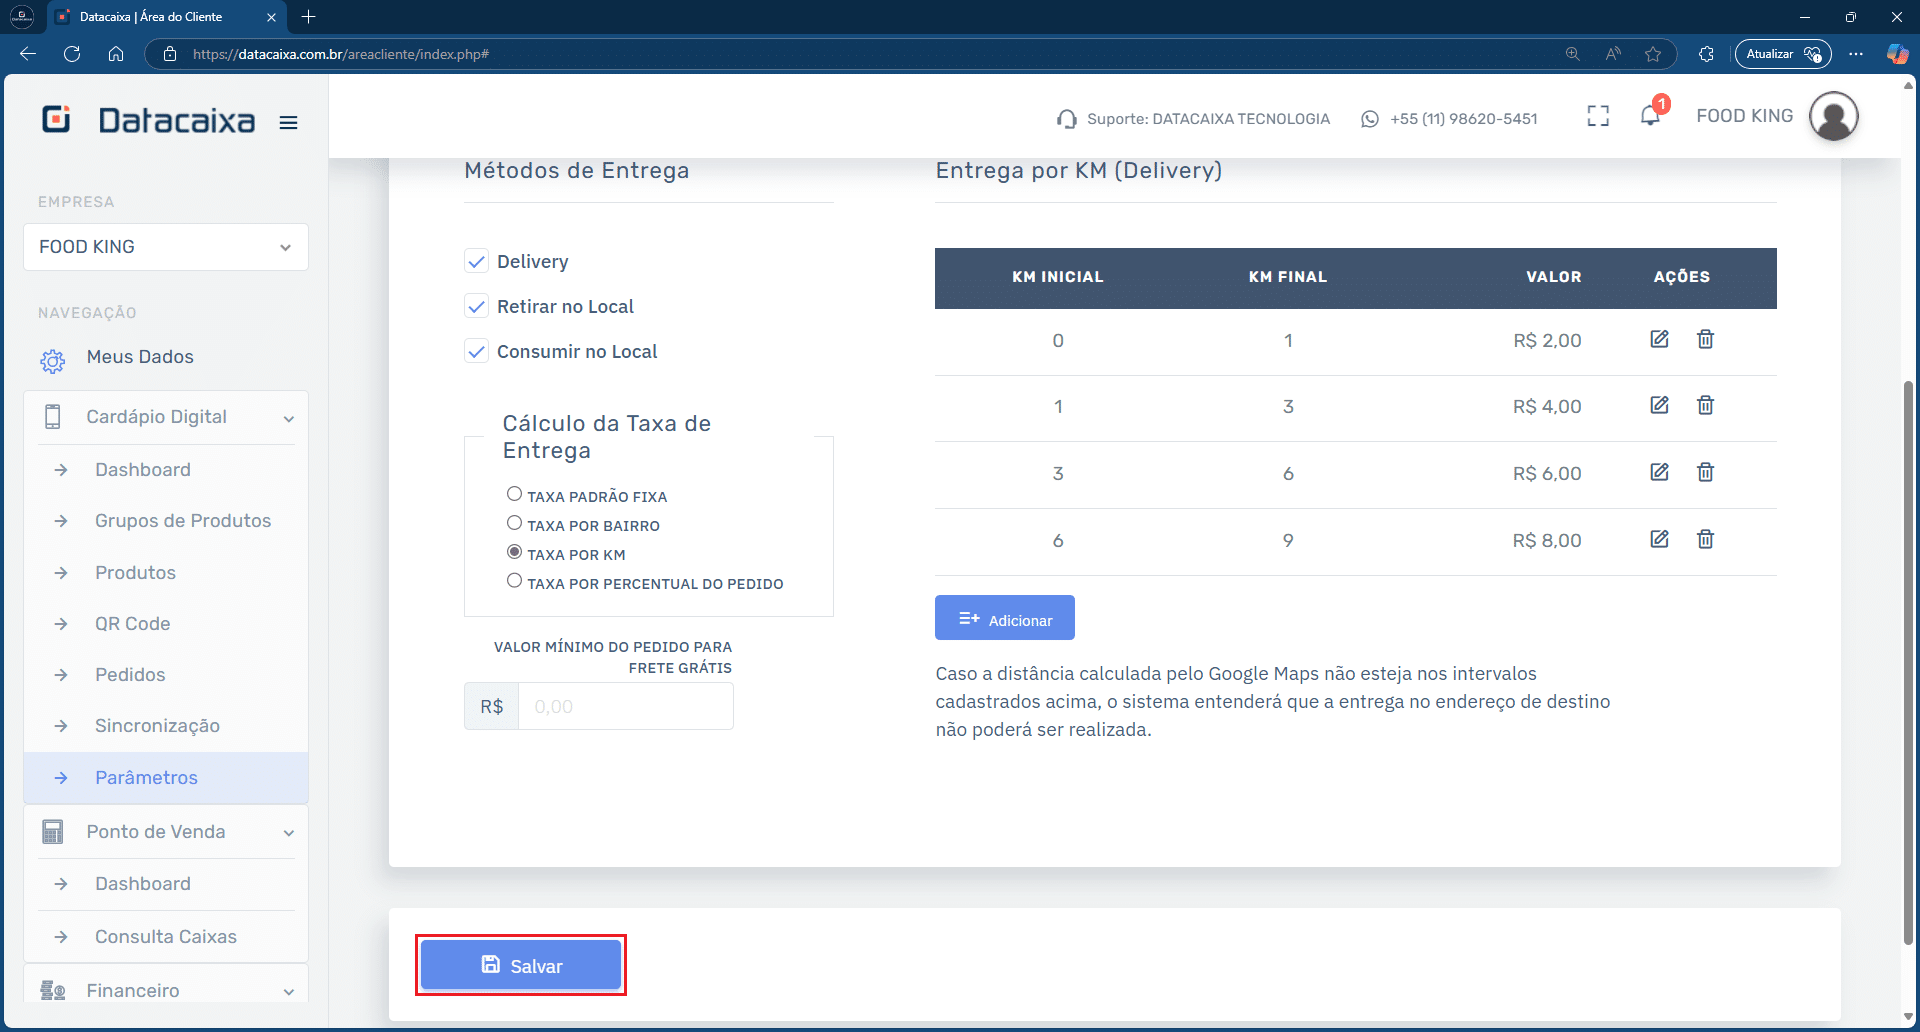Click the free shipping minimum value field

coord(626,706)
